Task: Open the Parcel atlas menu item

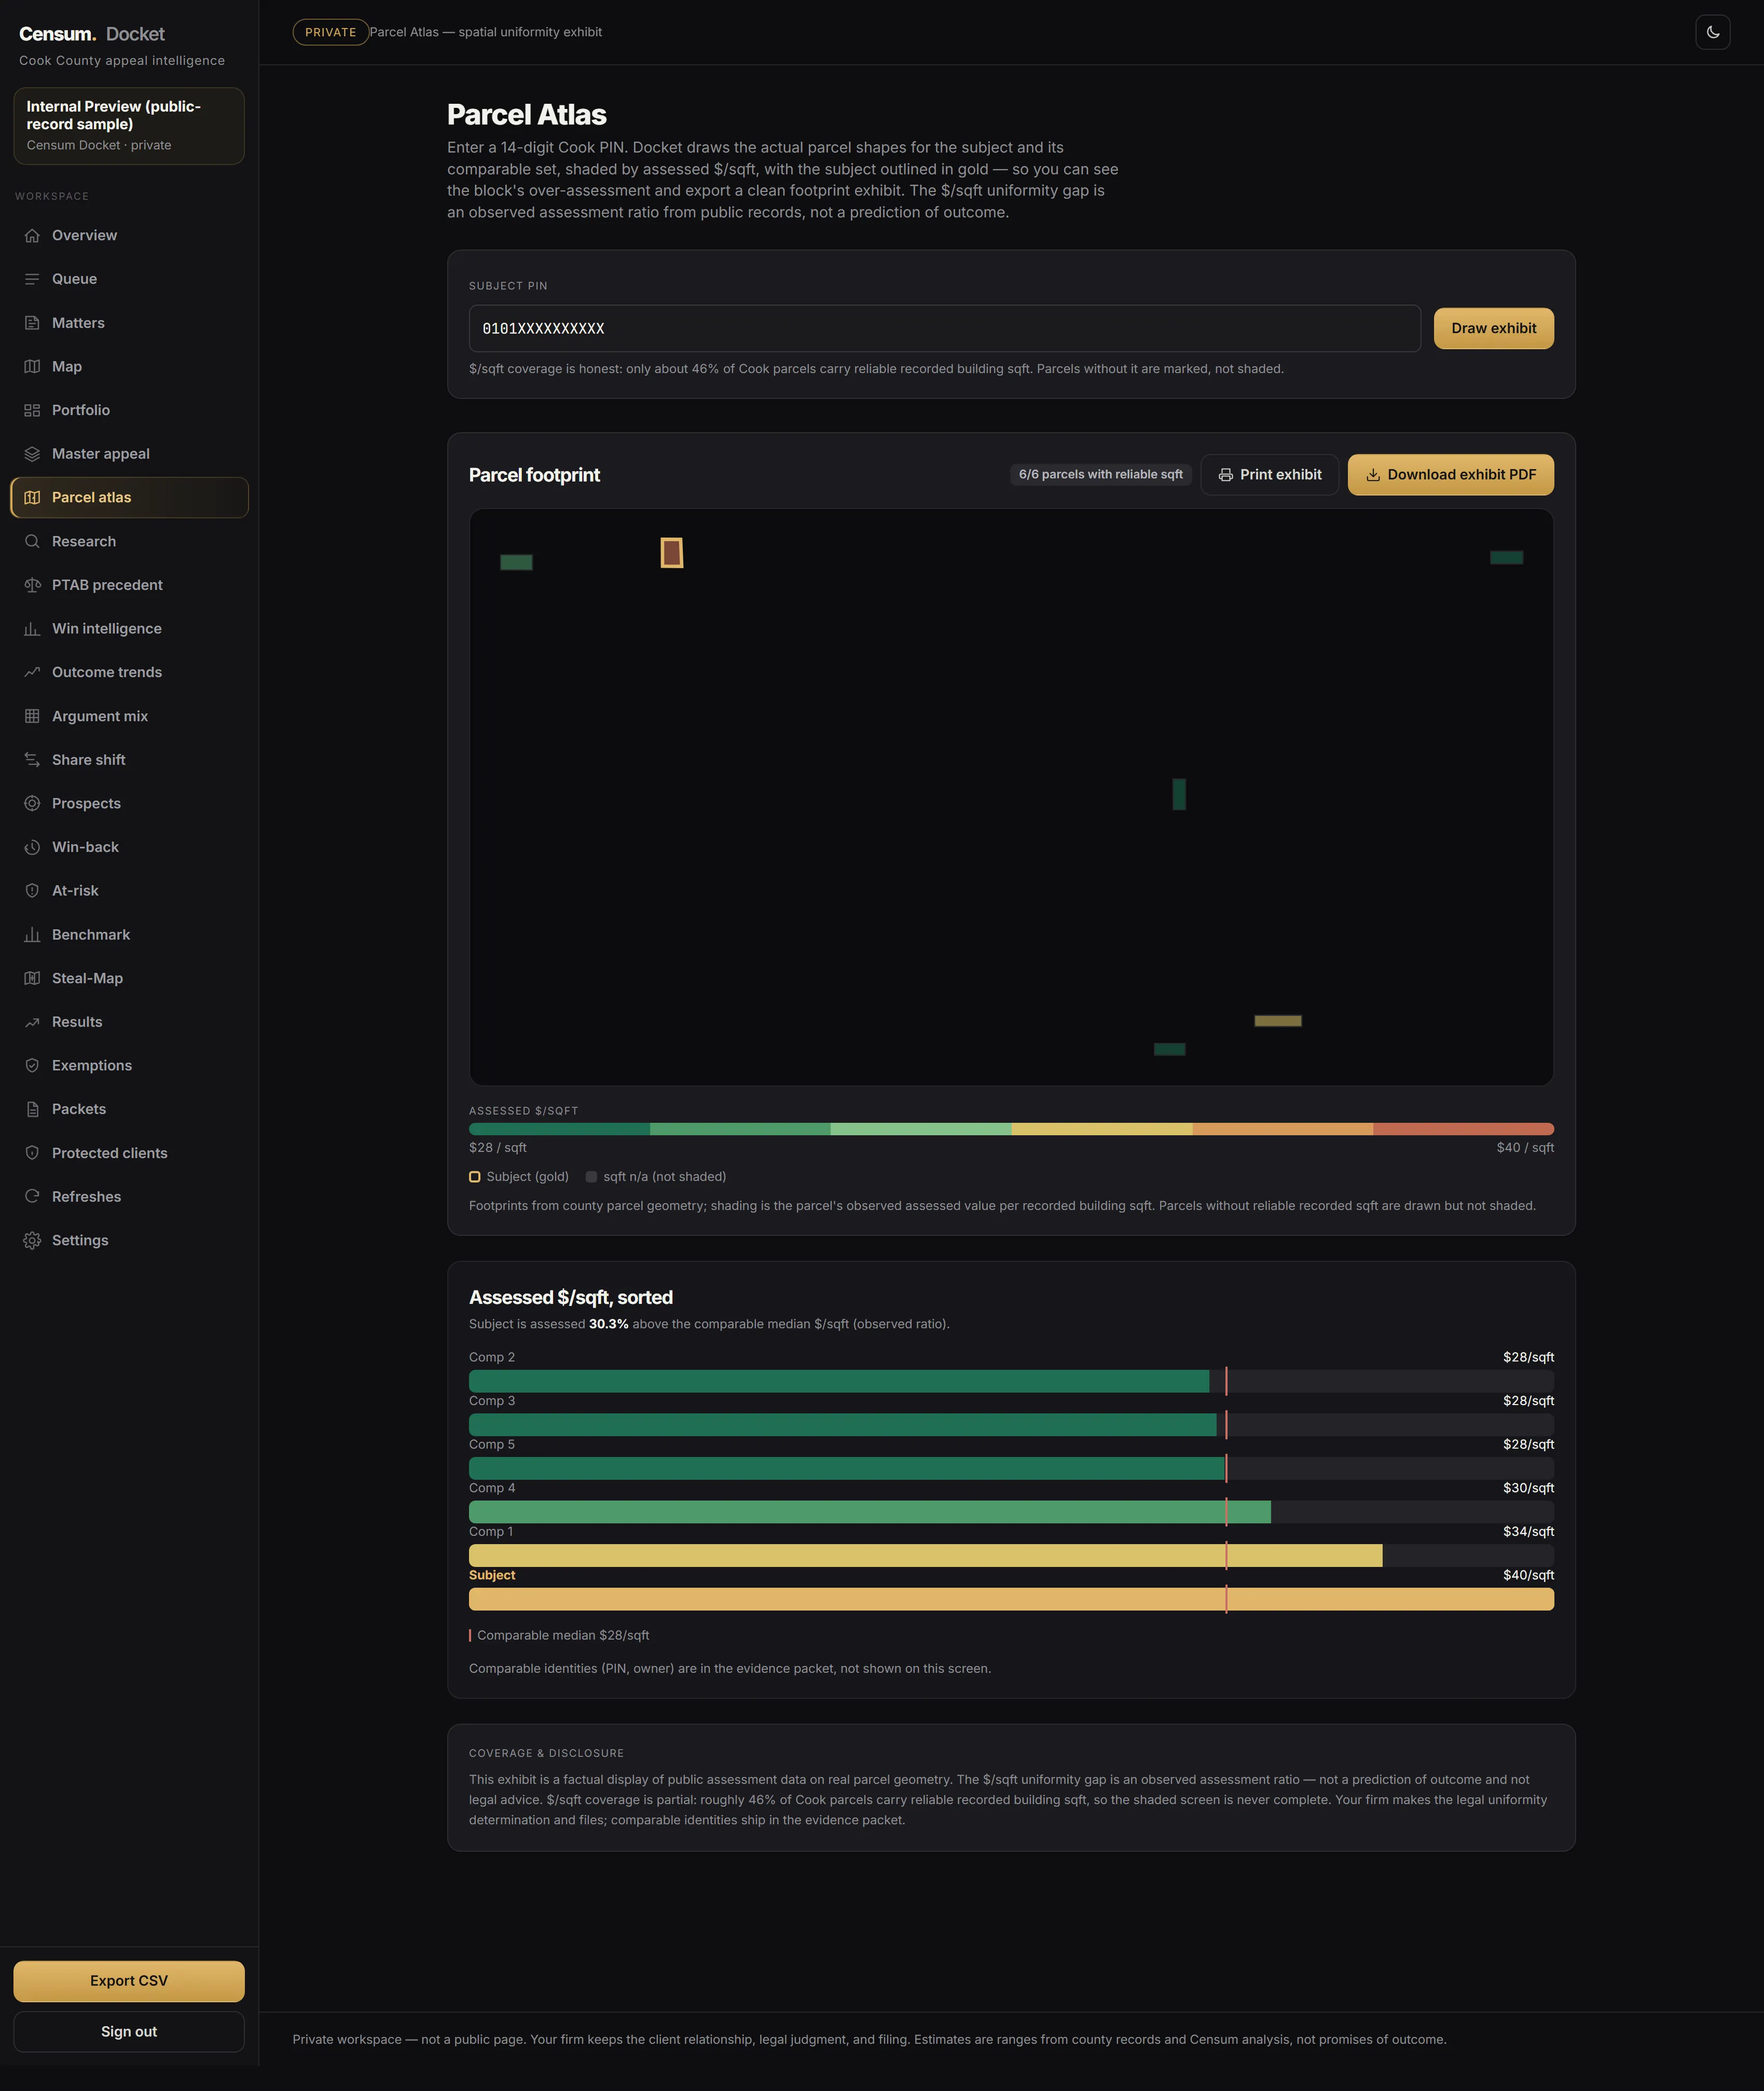Action: (129, 497)
